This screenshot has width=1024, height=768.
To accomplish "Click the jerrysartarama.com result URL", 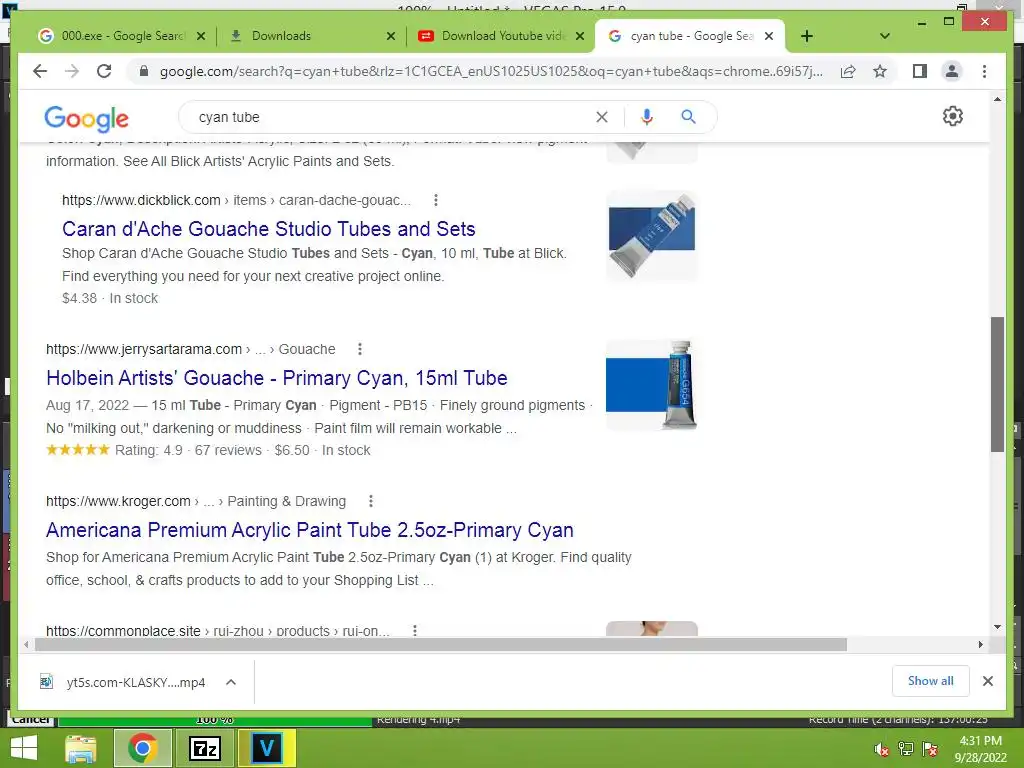I will tap(191, 349).
